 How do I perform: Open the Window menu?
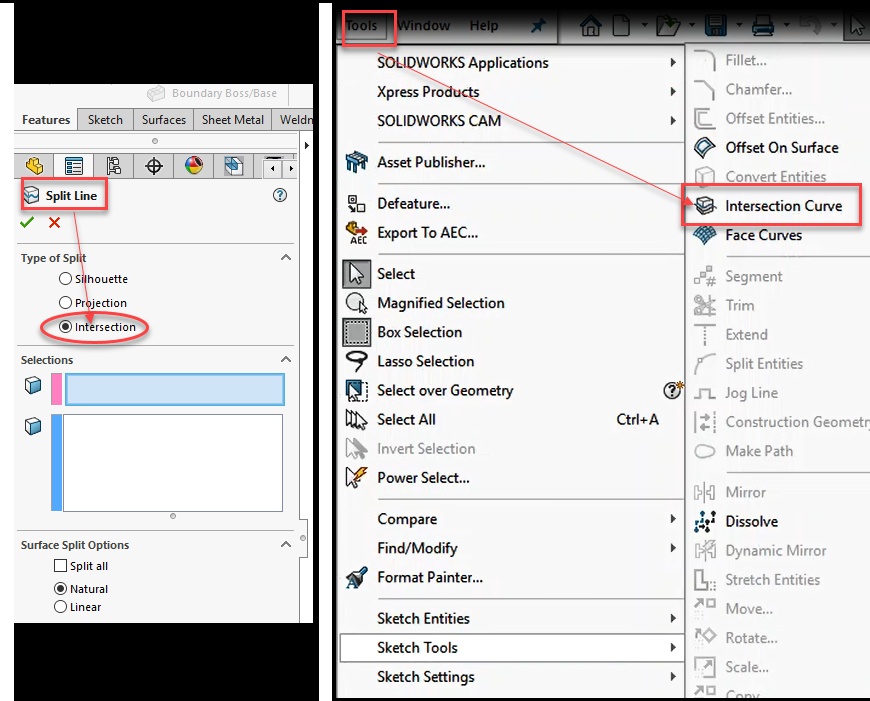(424, 26)
